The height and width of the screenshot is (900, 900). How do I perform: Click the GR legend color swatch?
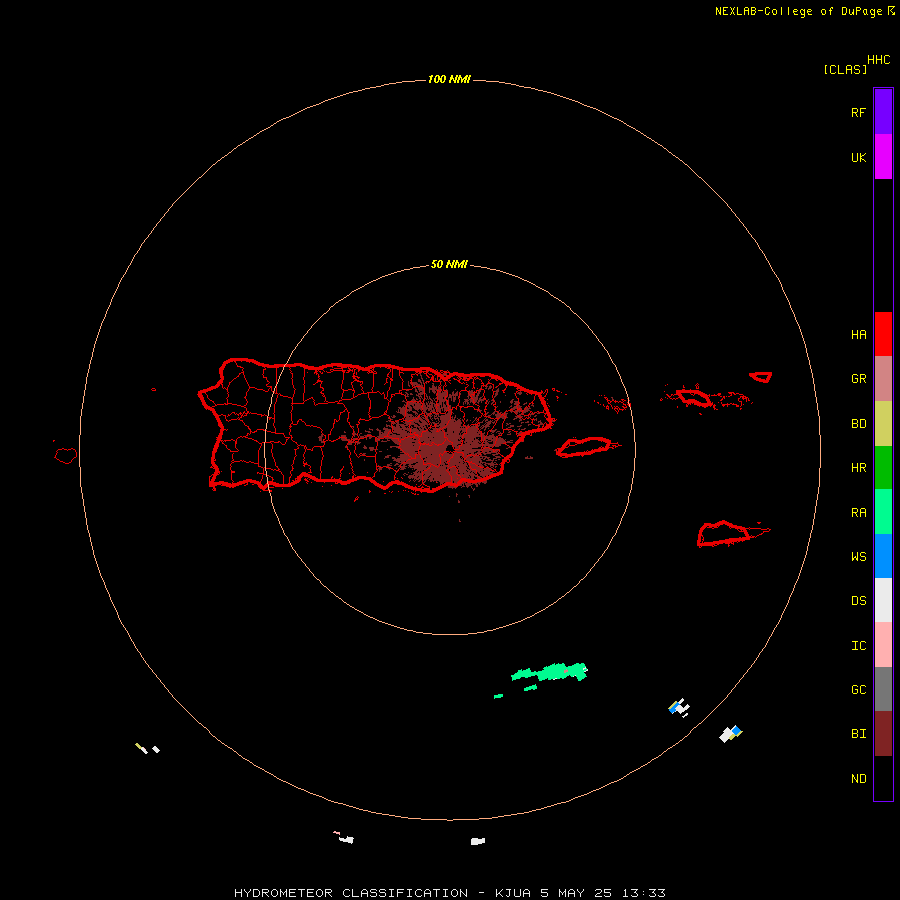(883, 379)
